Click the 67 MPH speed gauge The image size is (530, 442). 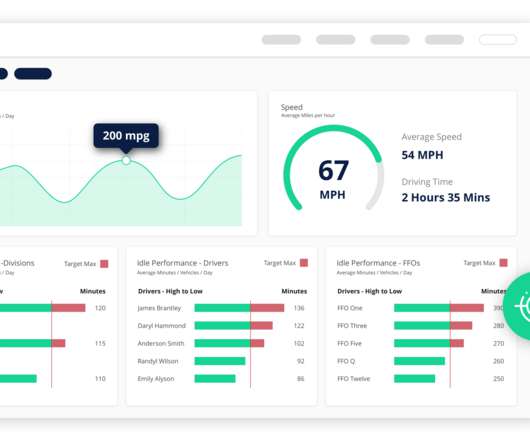click(x=333, y=168)
